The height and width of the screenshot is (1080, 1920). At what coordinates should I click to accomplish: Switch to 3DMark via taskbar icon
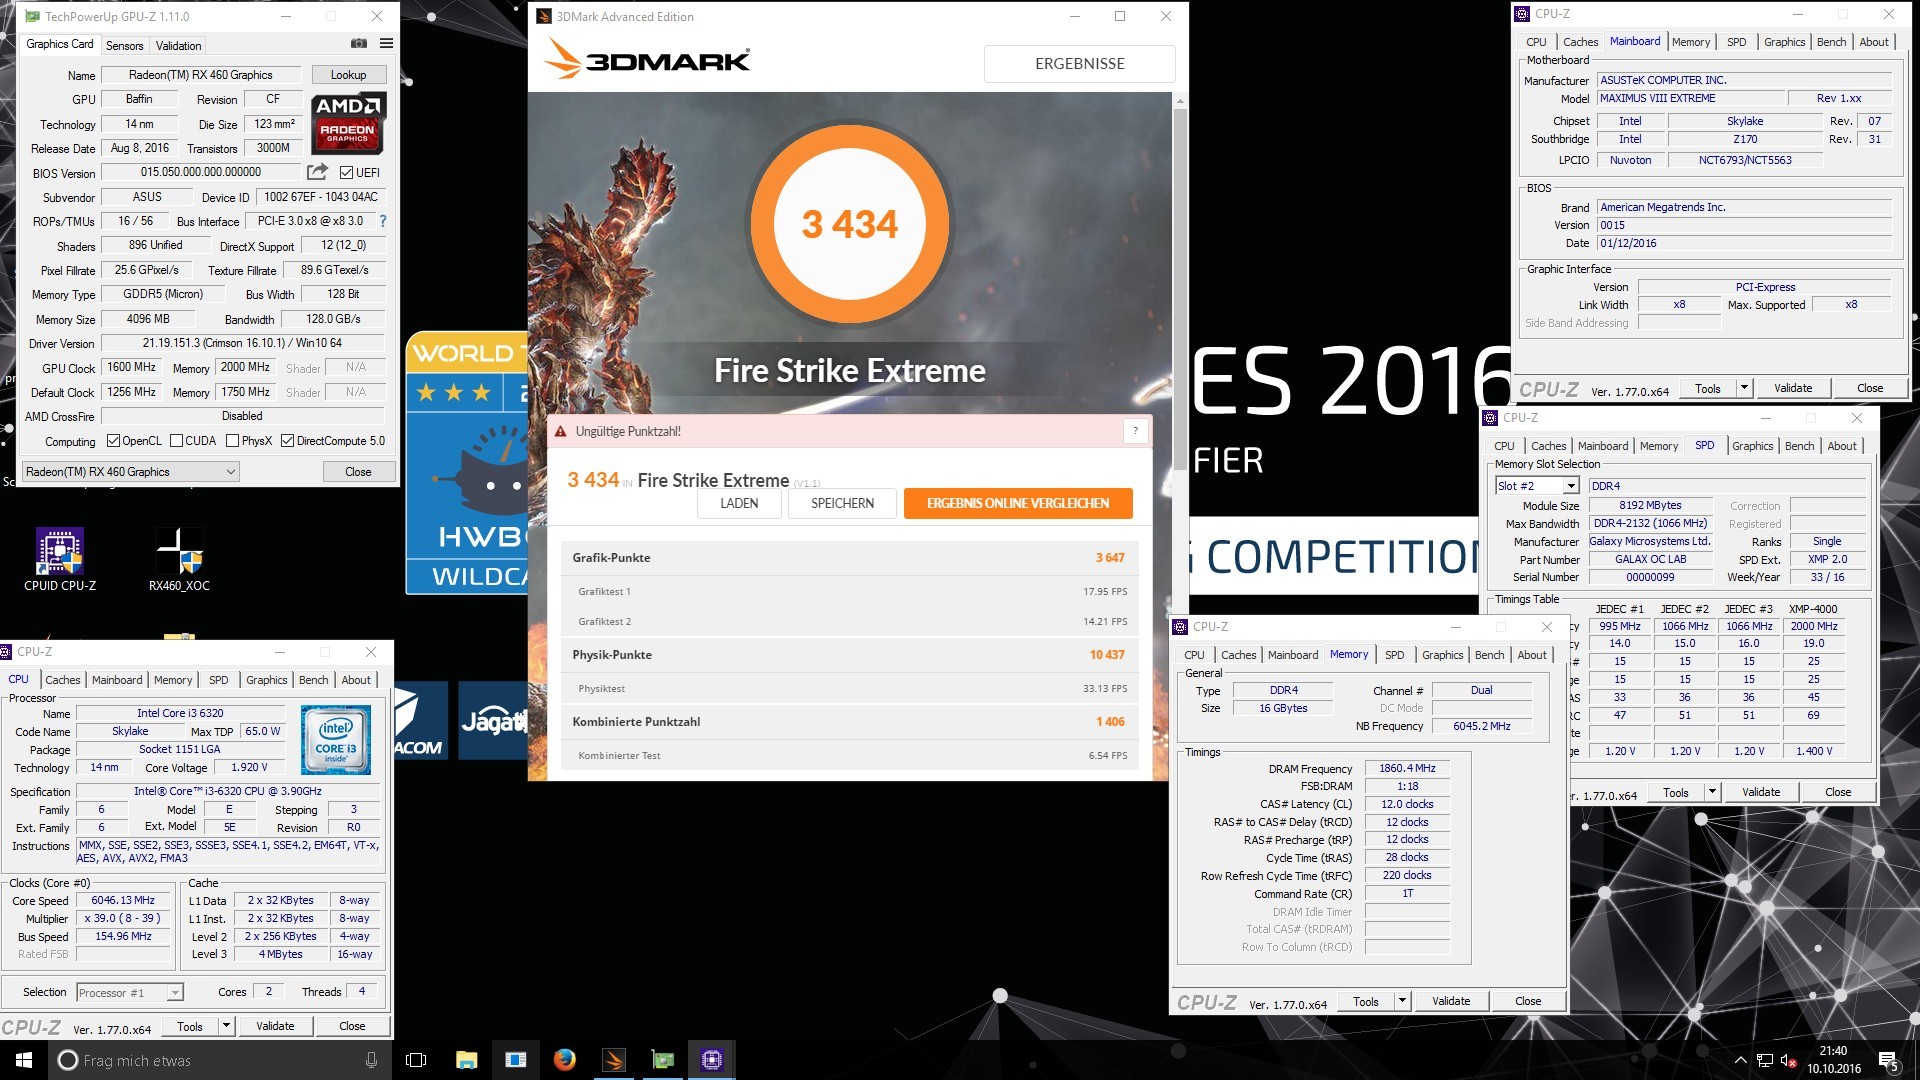pos(614,1060)
